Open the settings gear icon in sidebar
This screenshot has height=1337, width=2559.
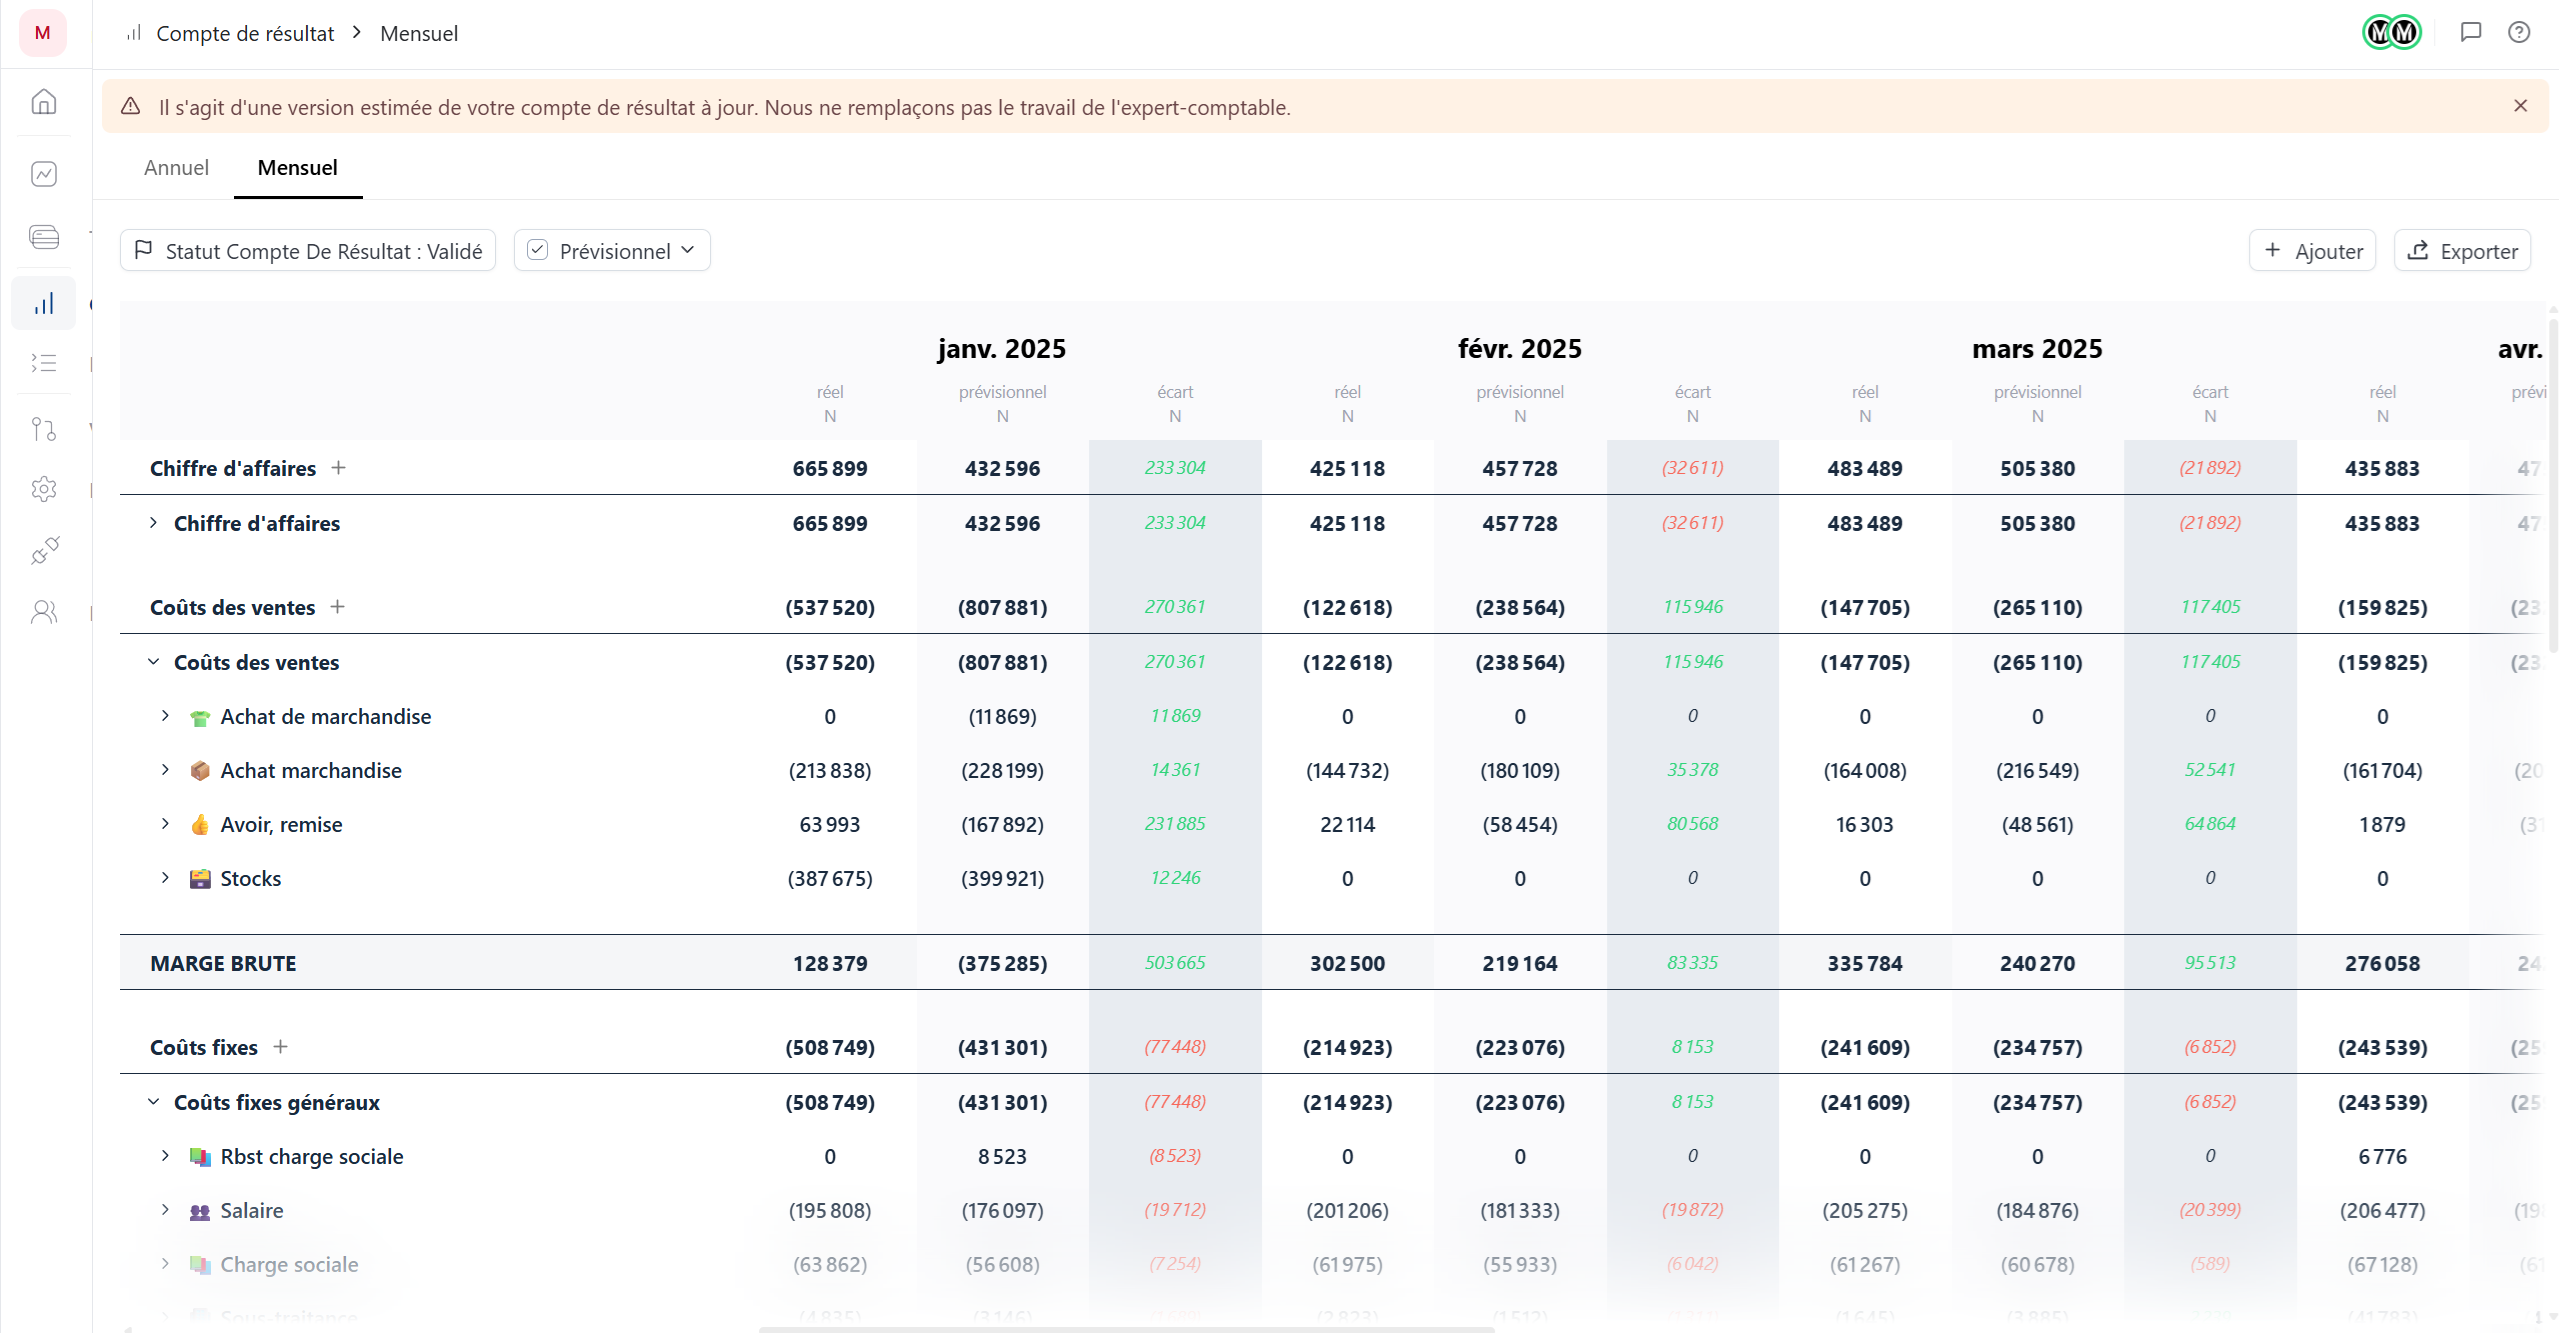coord(44,489)
